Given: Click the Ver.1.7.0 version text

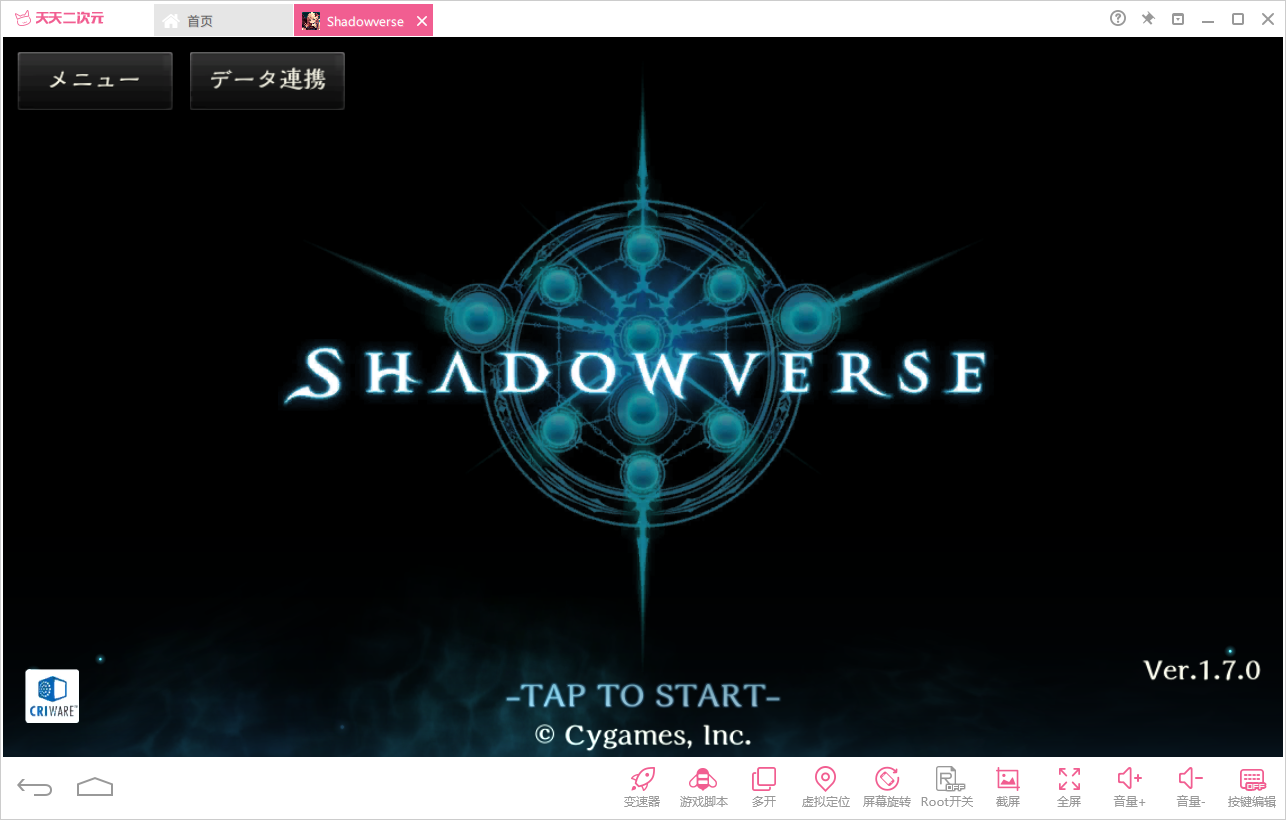Looking at the screenshot, I should (1201, 670).
